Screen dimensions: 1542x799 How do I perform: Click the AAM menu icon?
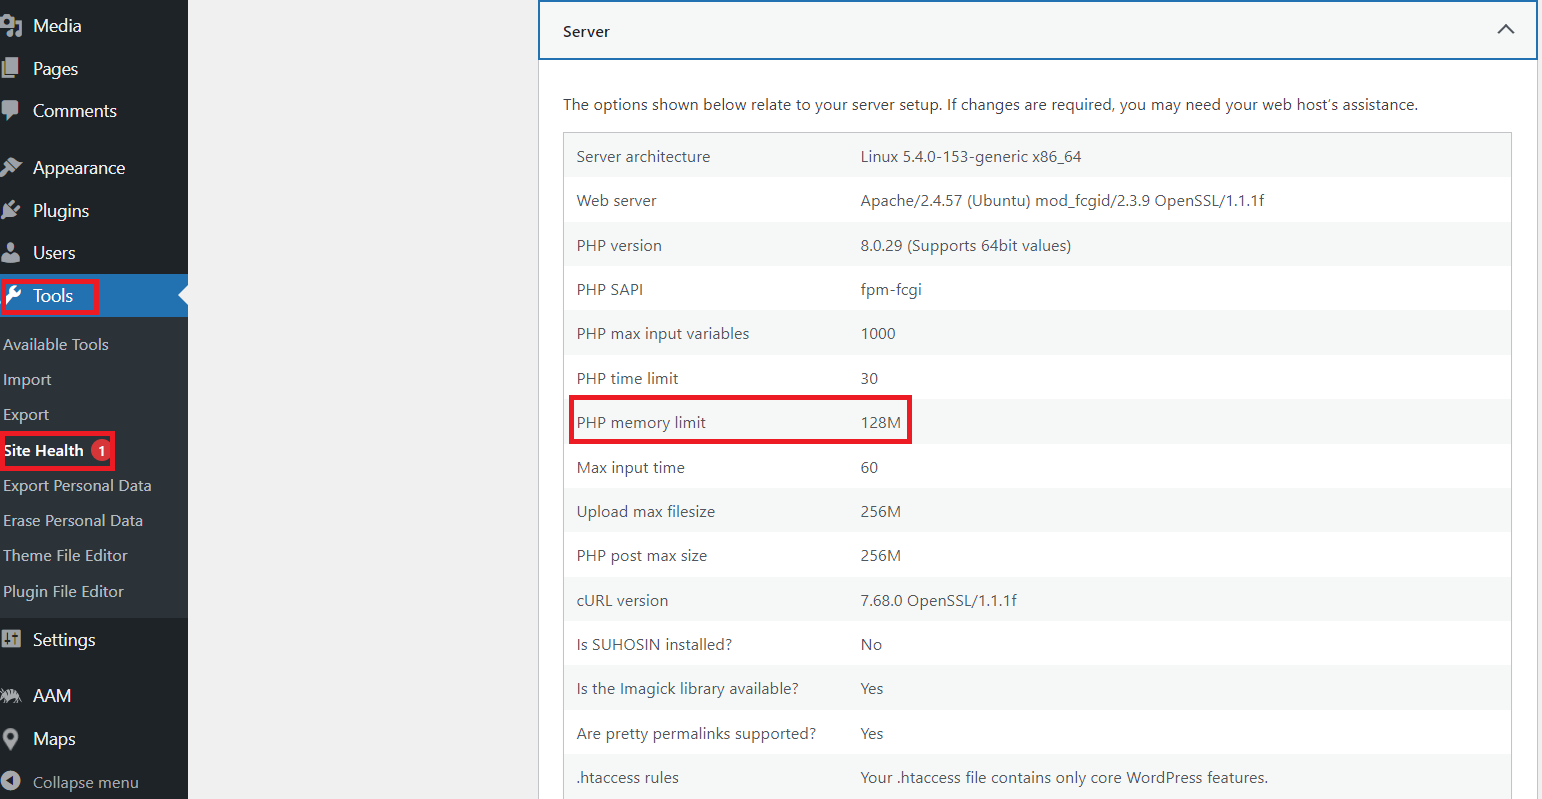pos(11,696)
